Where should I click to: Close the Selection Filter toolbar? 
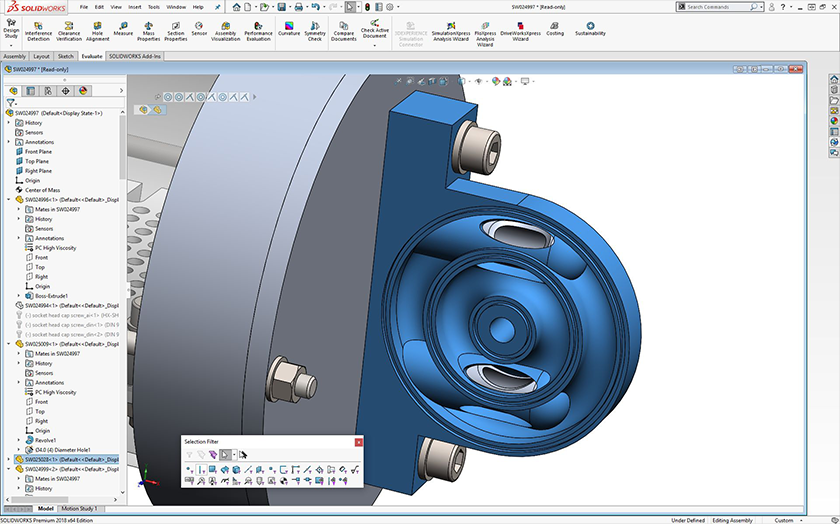358,442
